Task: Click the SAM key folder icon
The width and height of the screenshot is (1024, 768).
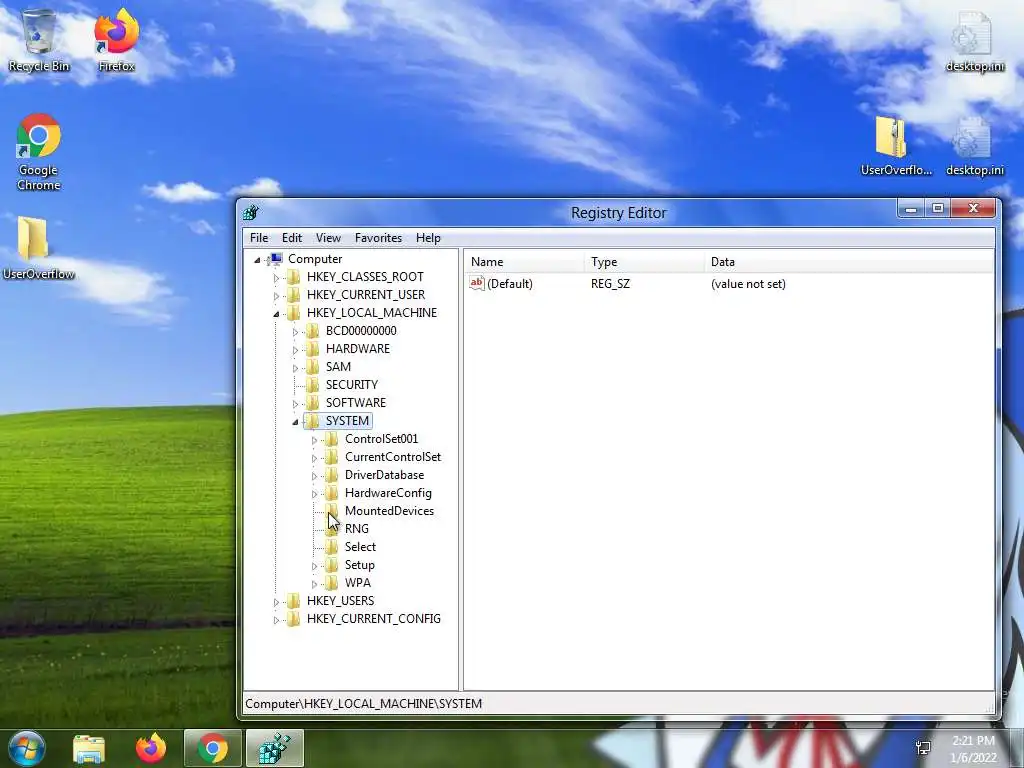Action: coord(313,367)
